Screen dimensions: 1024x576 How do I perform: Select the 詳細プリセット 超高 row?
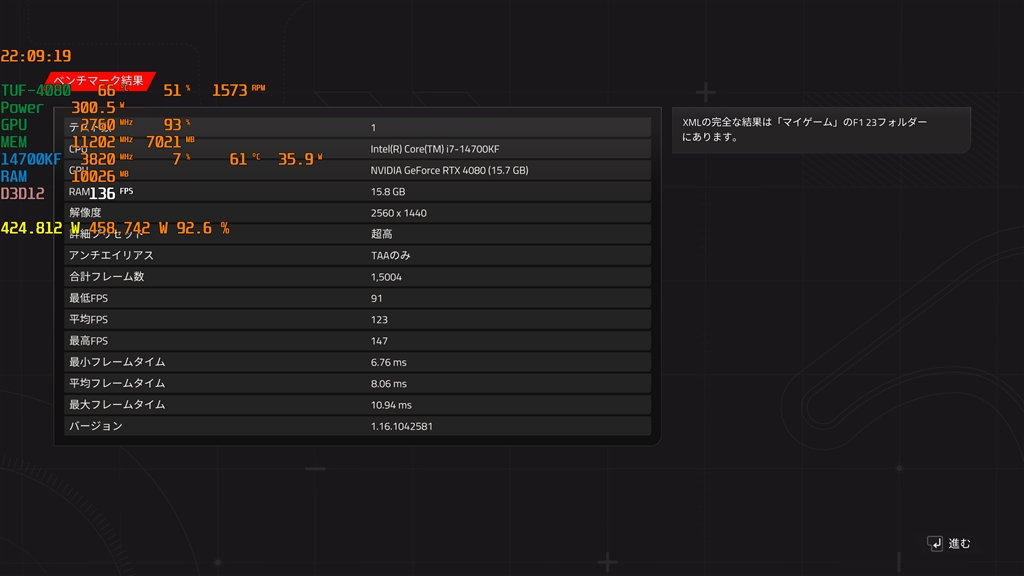[x=357, y=234]
